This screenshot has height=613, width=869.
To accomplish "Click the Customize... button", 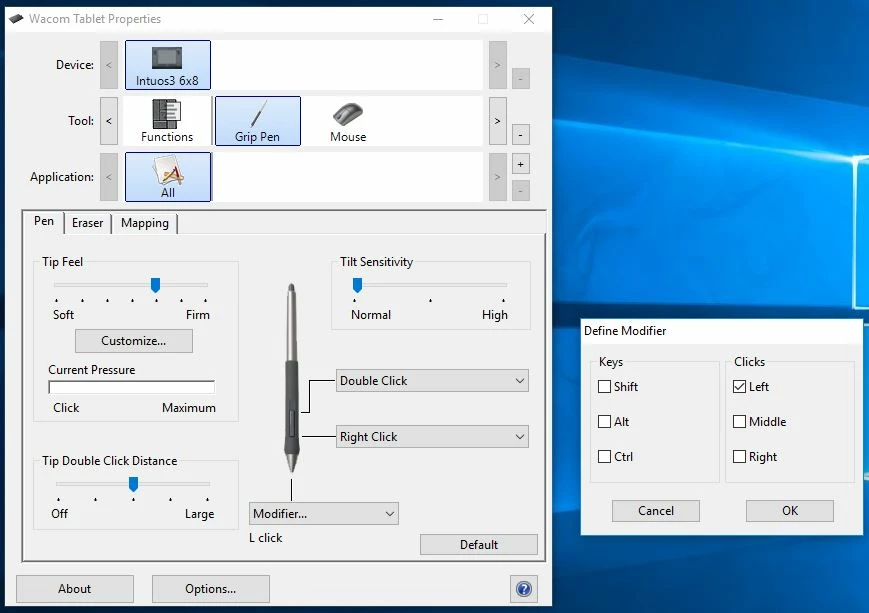I will tap(134, 341).
